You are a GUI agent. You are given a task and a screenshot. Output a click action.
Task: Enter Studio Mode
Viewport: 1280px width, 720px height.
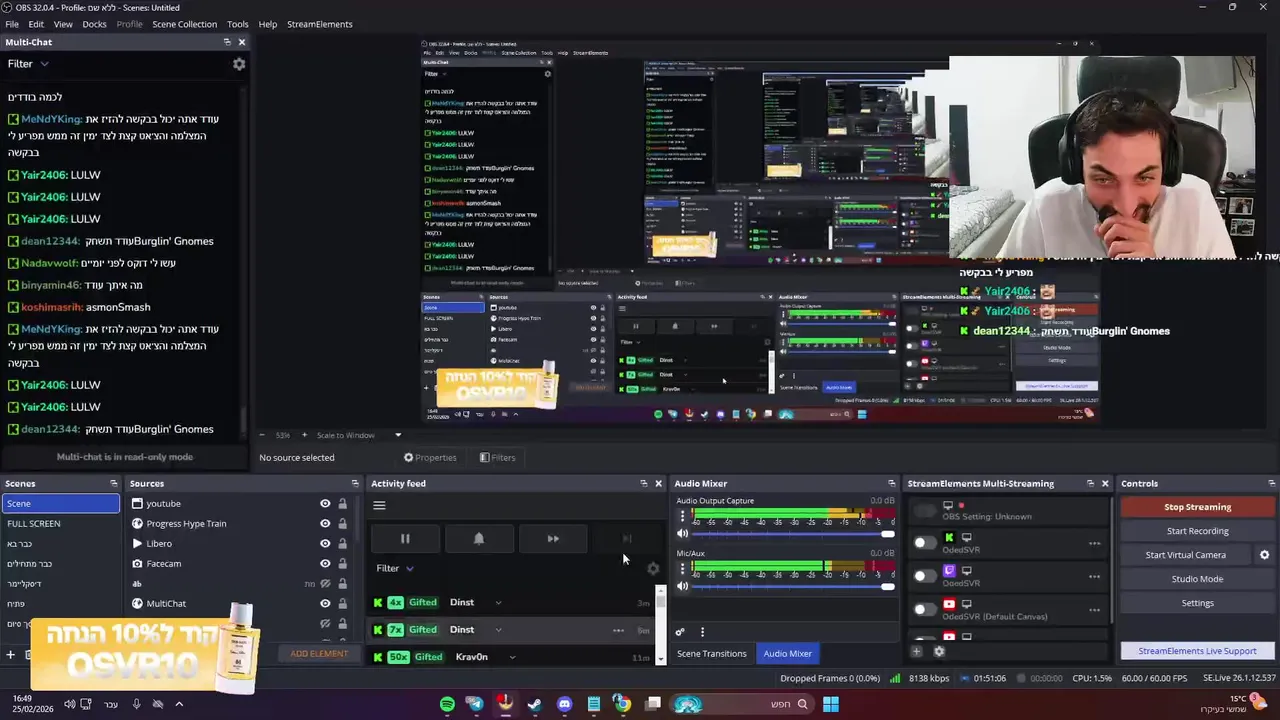(x=1197, y=579)
